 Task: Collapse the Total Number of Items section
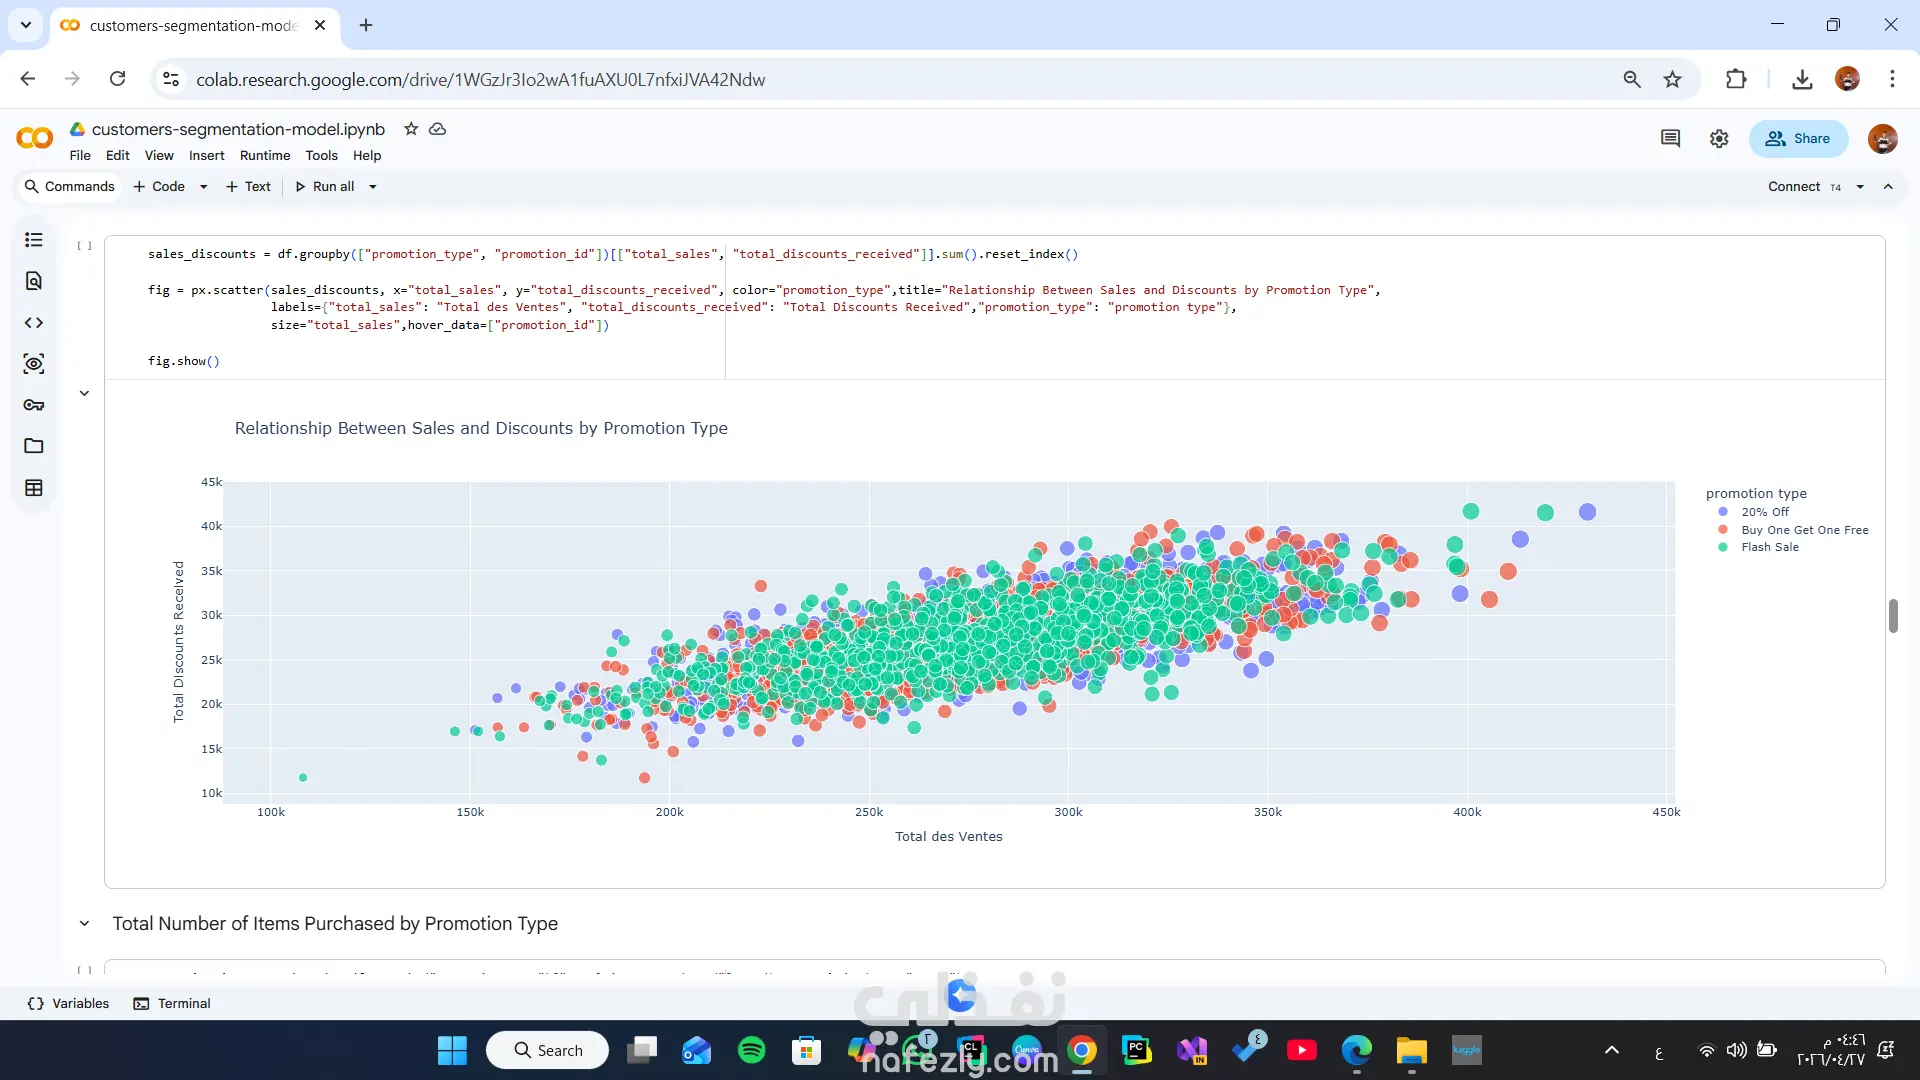[85, 924]
